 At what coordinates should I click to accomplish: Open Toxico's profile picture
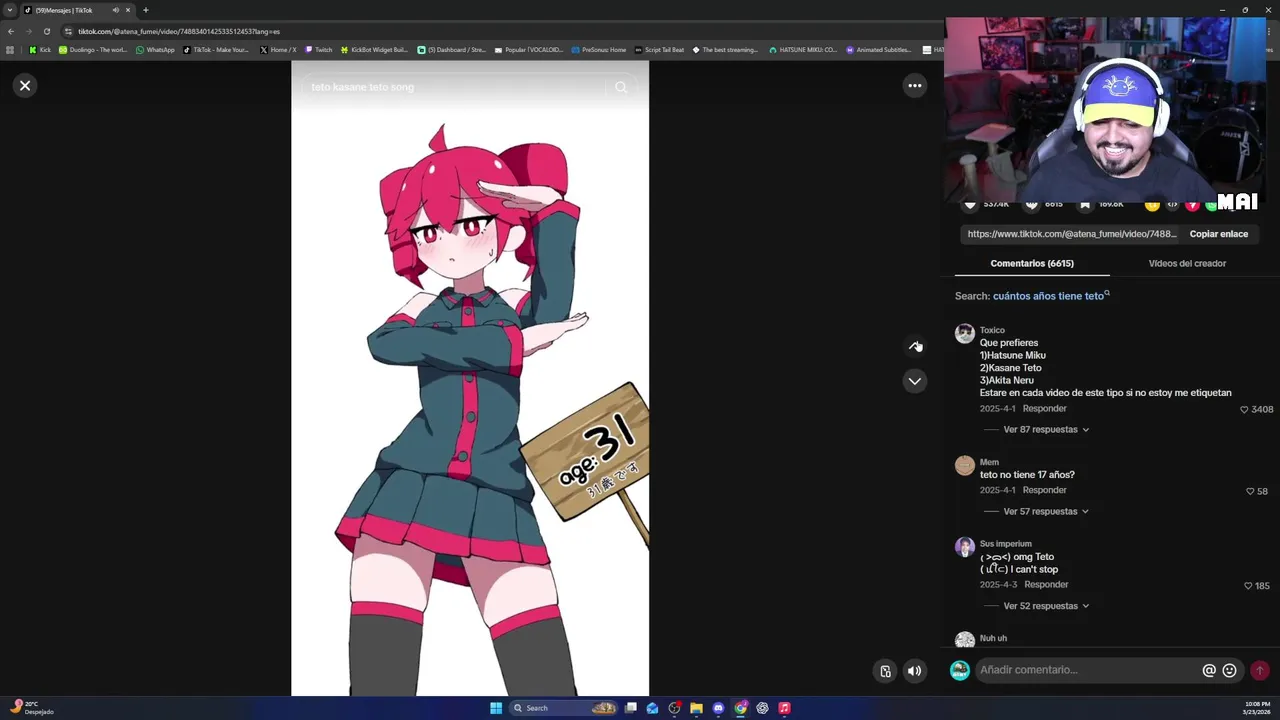964,334
